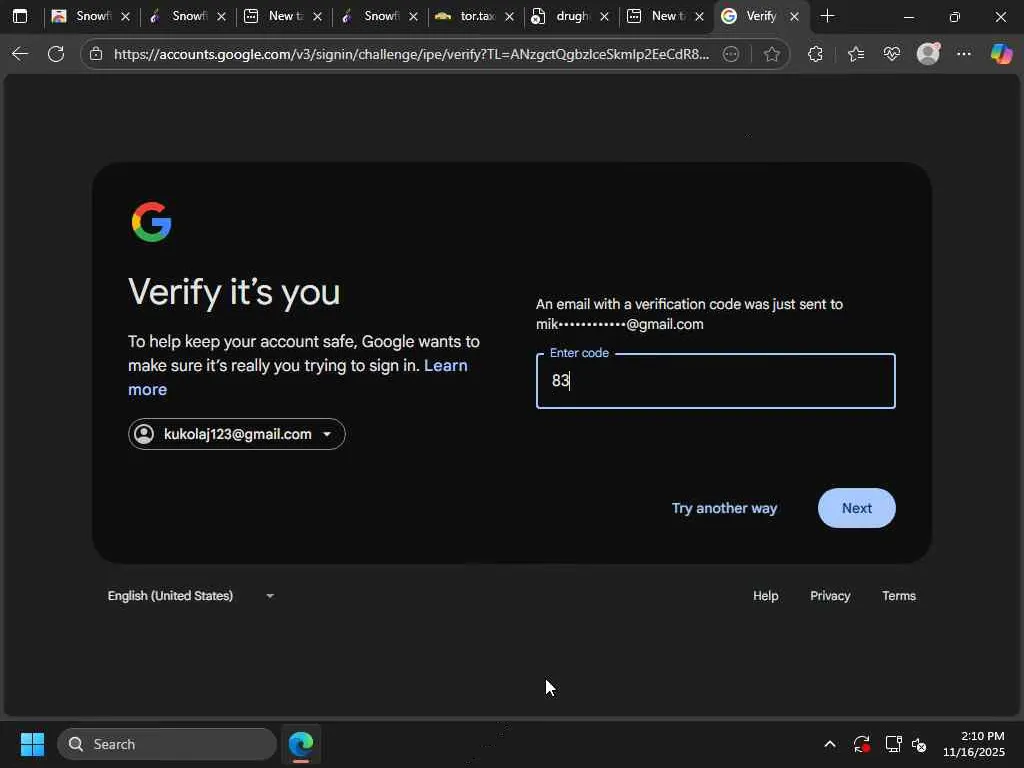Close the Verify tab
This screenshot has width=1024, height=768.
pos(794,16)
